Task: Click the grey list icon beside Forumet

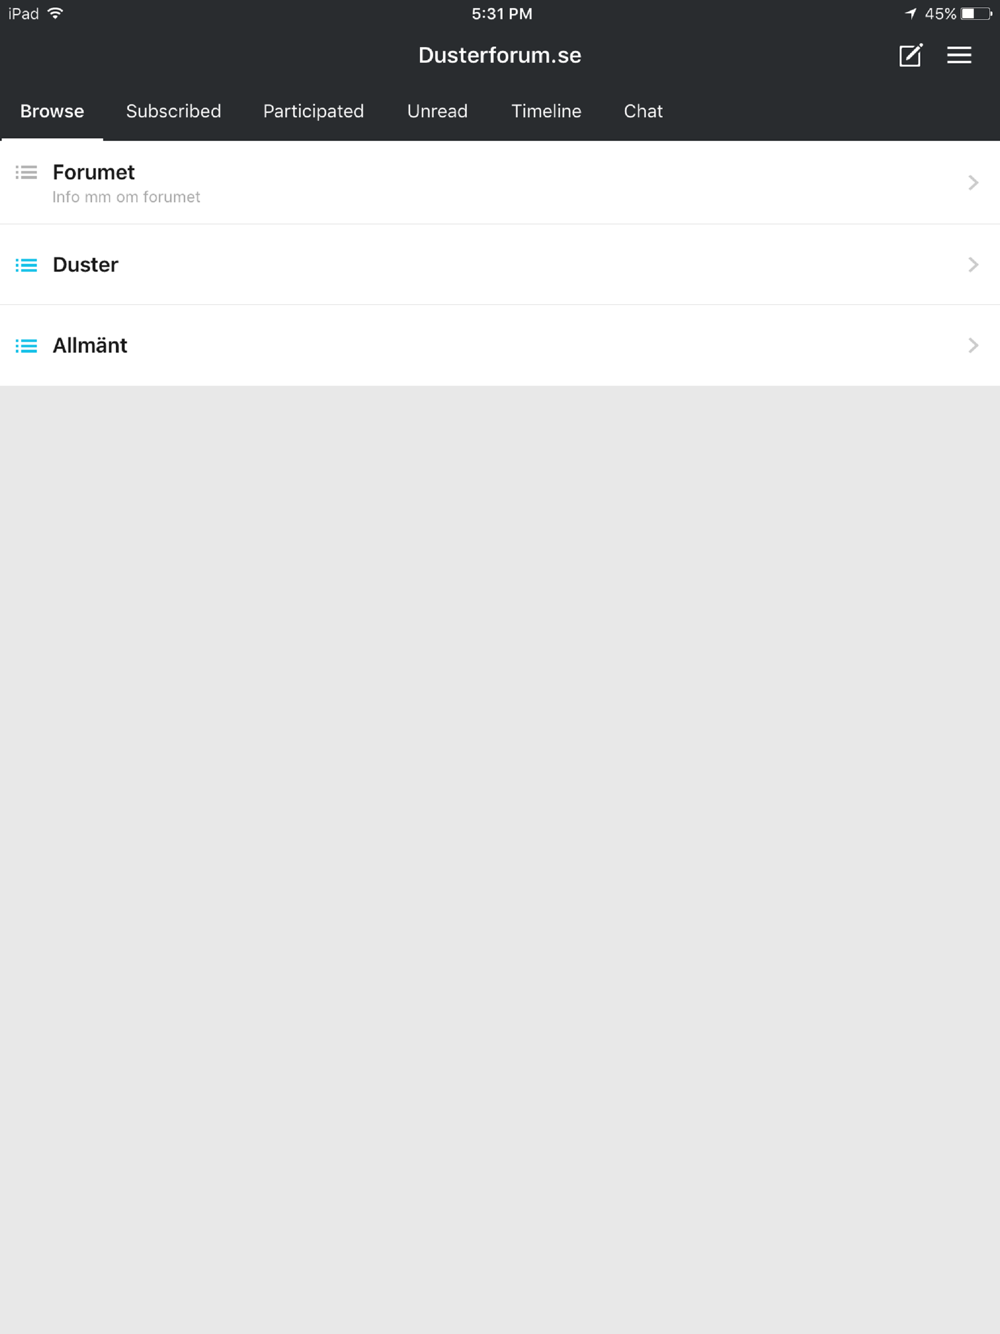Action: point(26,172)
